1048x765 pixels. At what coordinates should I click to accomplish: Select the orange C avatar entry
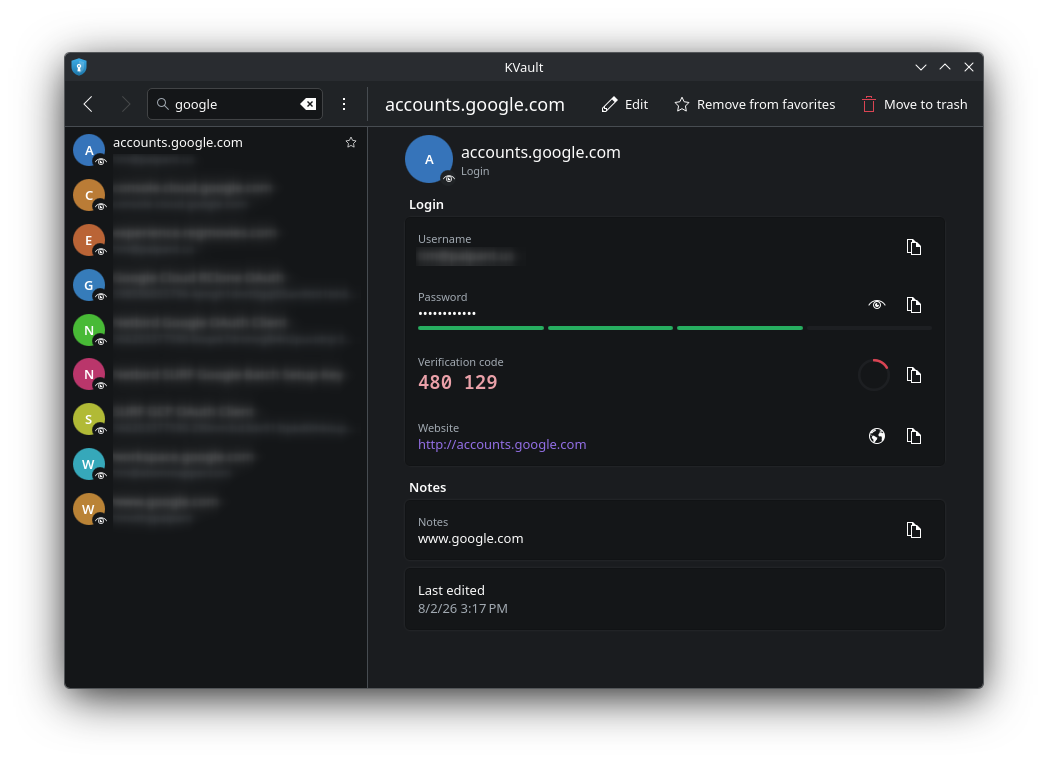[216, 195]
